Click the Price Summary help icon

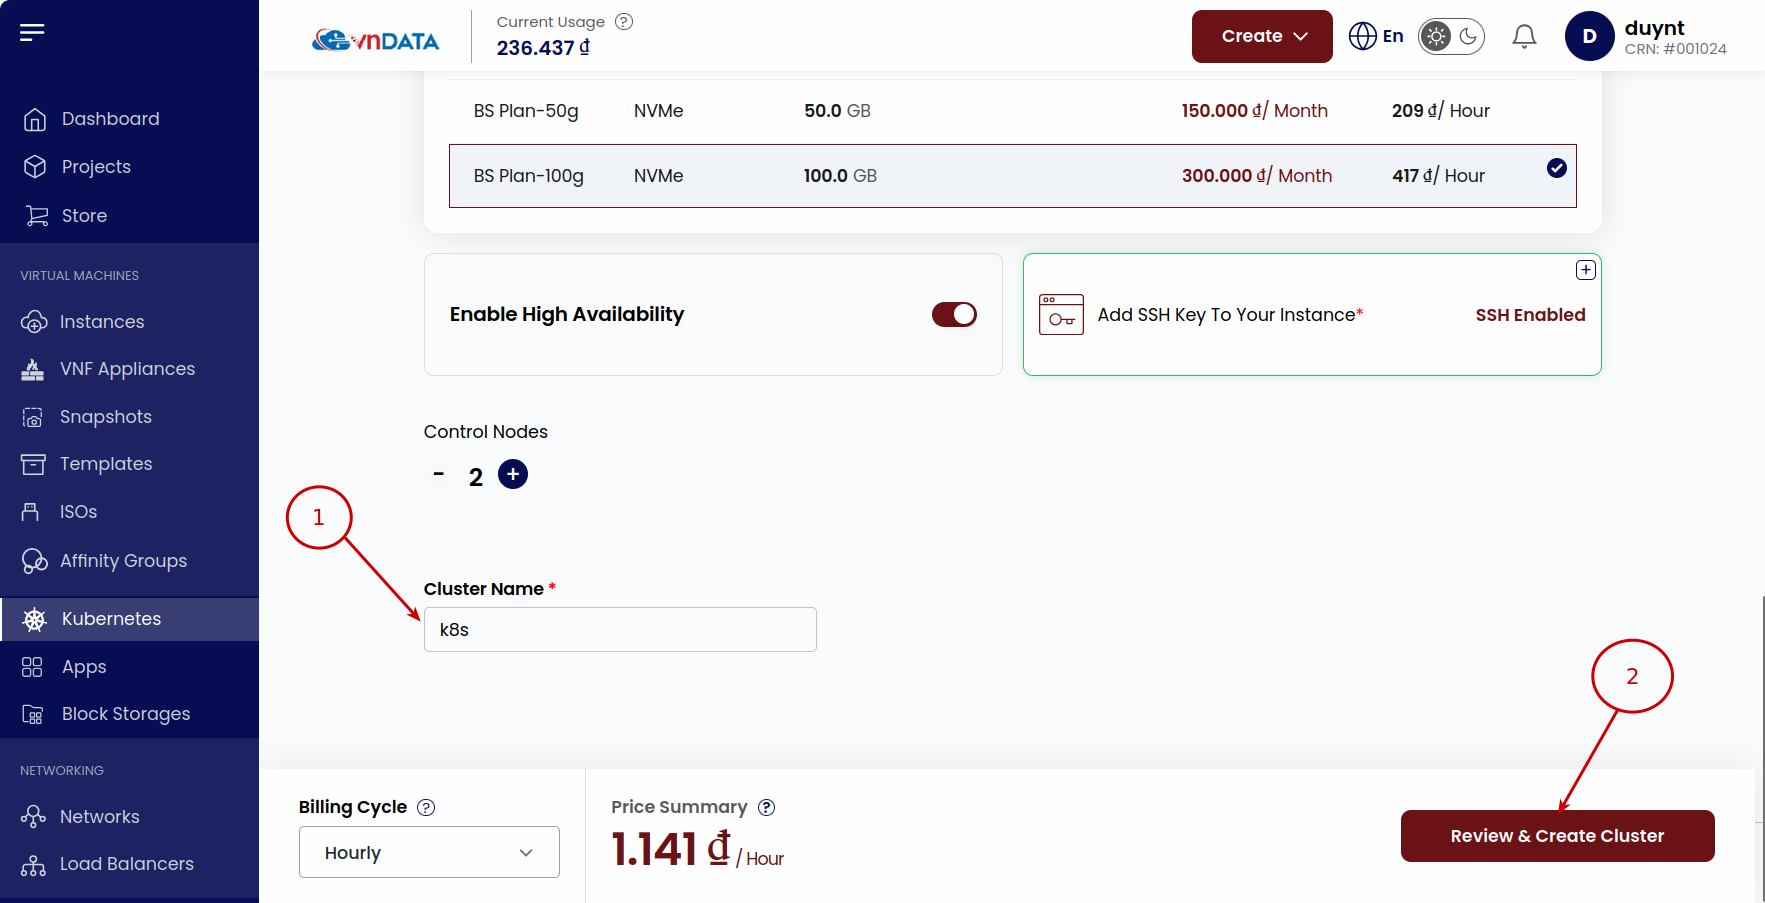[x=767, y=807]
